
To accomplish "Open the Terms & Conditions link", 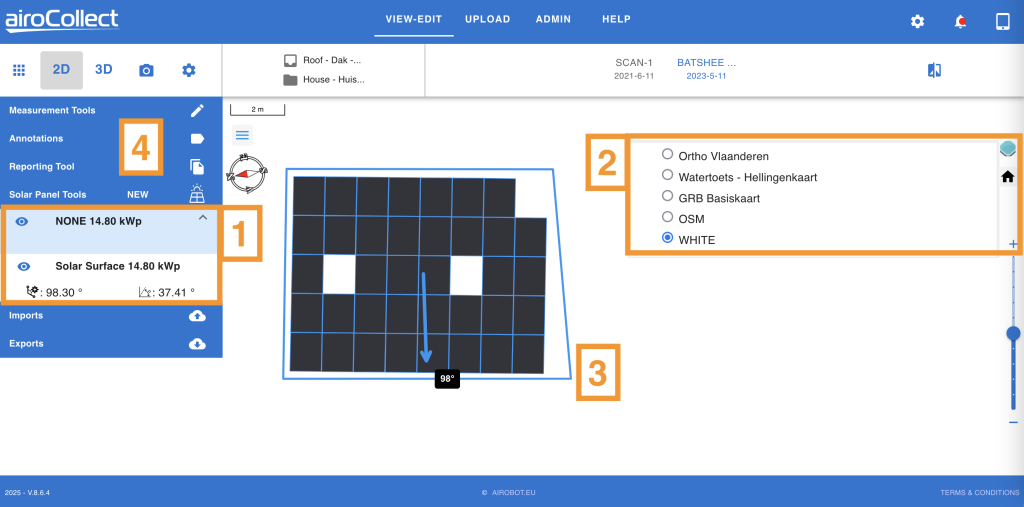I will pos(979,493).
